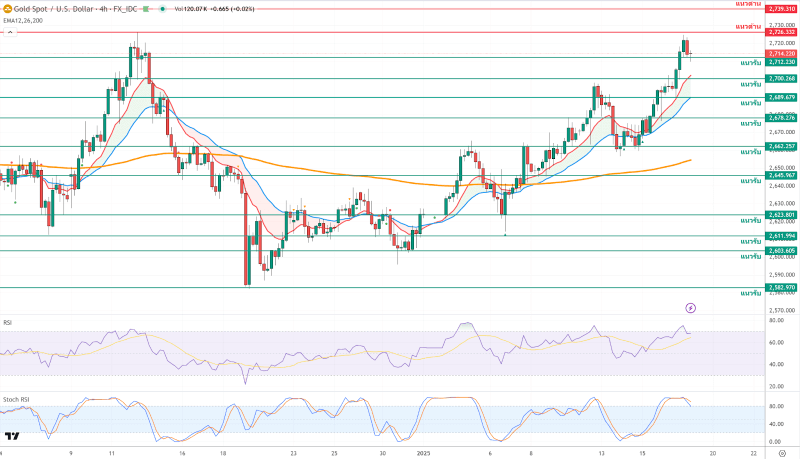Screen dimensions: 800x459
Task: Click the support price tag 2,662.257
Action: [781, 146]
